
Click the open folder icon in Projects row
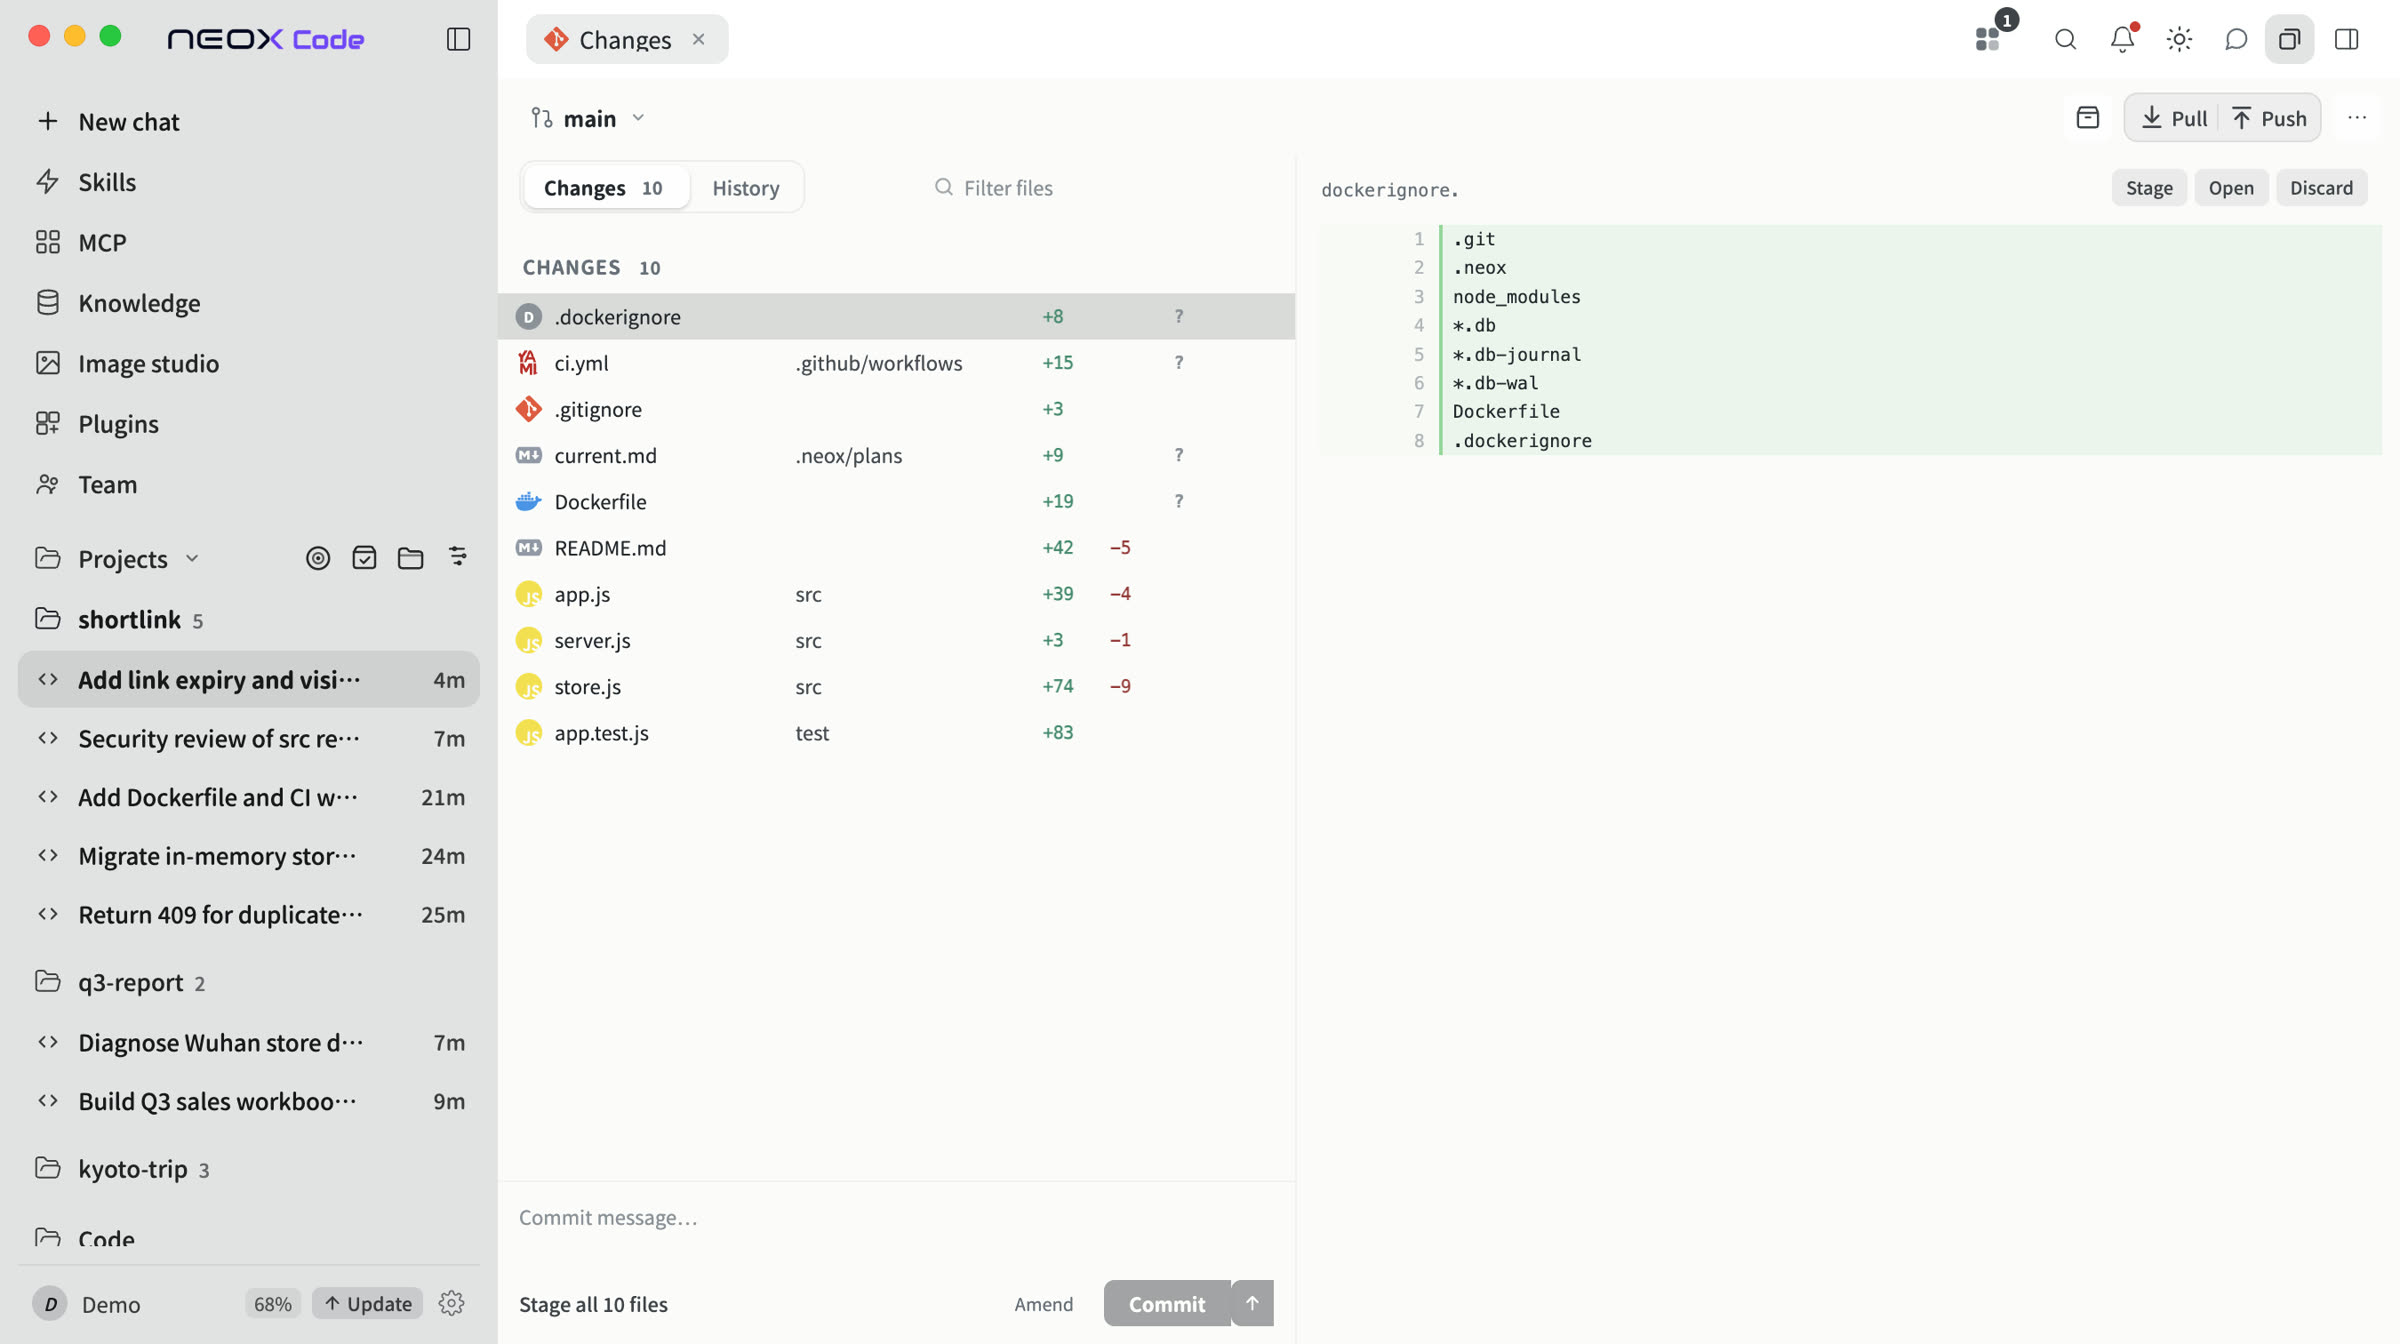(x=411, y=558)
